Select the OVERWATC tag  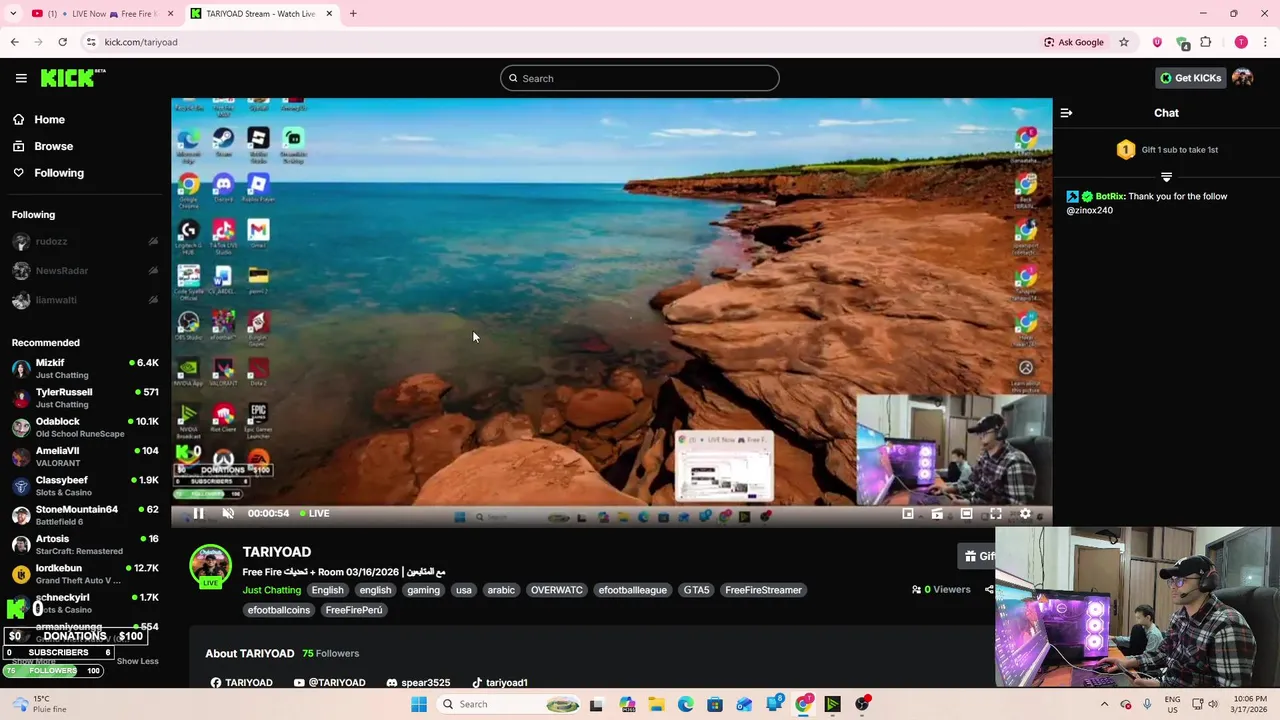pos(557,590)
